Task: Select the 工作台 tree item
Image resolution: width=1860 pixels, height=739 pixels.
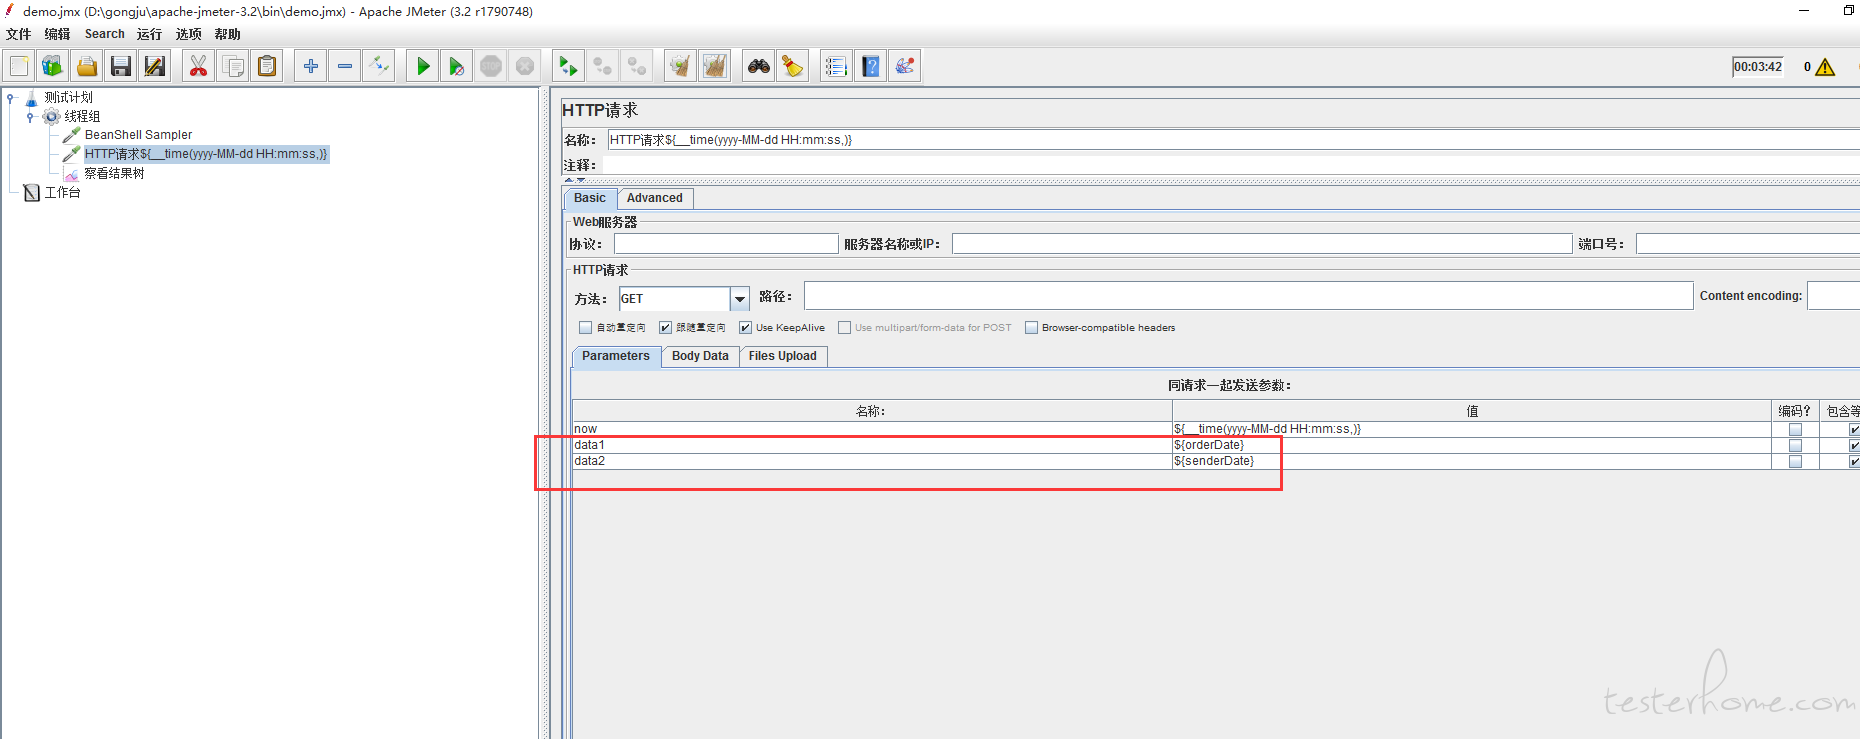Action: click(62, 192)
